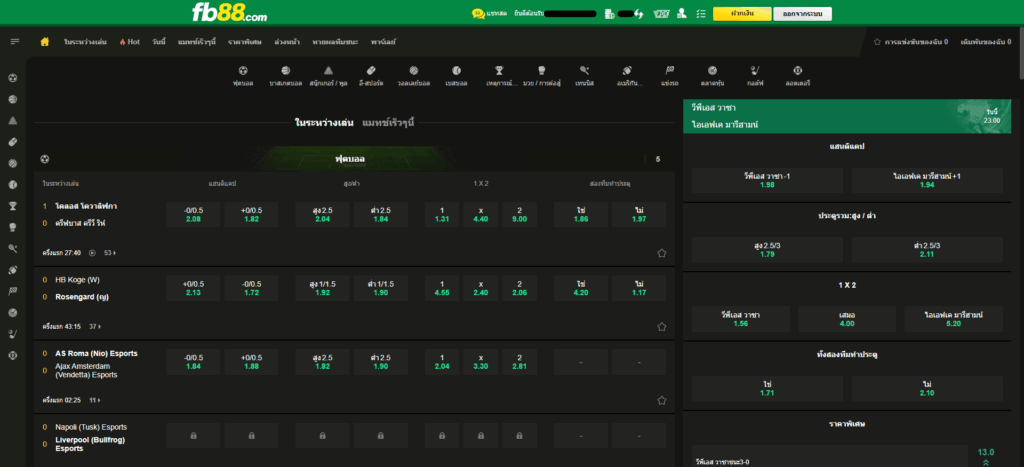
Task: Expand 11 more markets for AS Roma match
Action: [x=95, y=400]
